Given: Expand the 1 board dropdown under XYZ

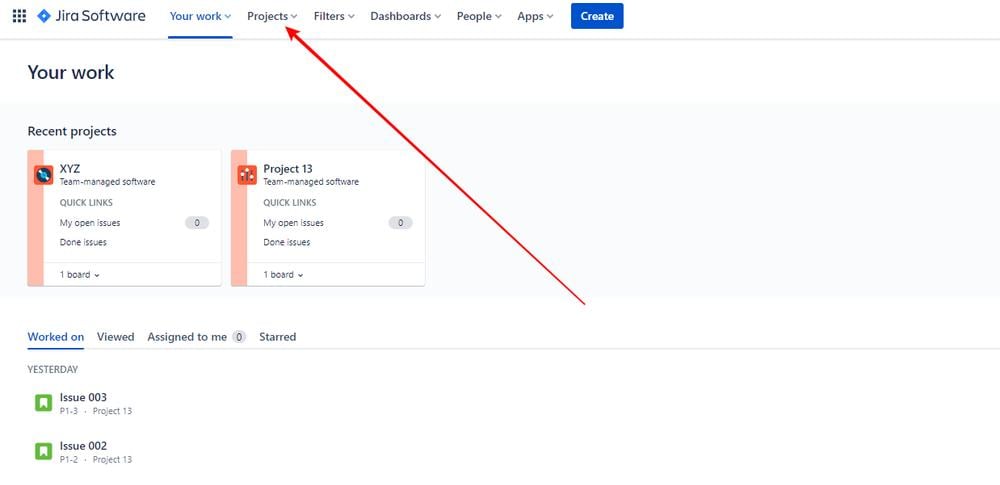Looking at the screenshot, I should coord(80,274).
